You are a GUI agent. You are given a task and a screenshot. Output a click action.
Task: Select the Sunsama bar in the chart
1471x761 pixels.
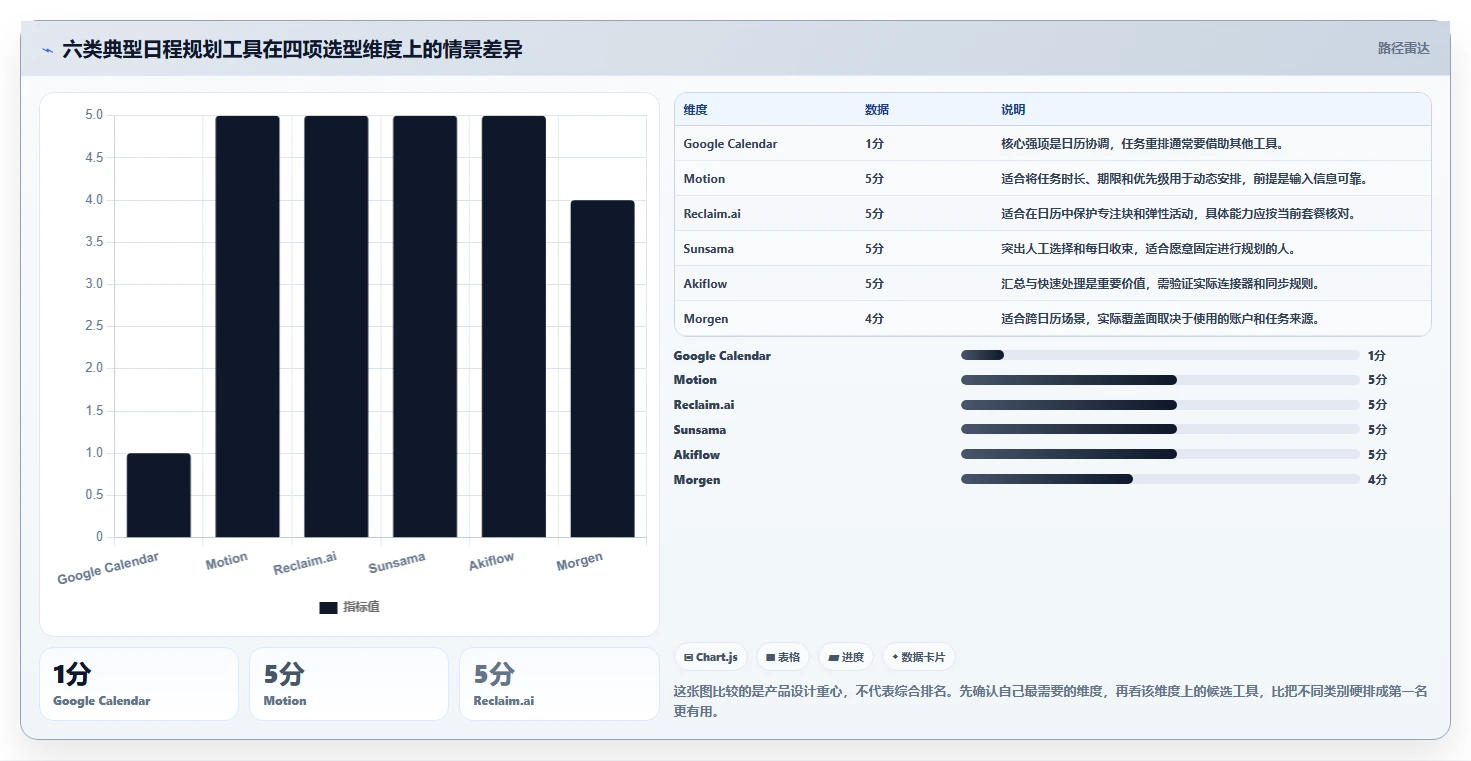(x=425, y=326)
